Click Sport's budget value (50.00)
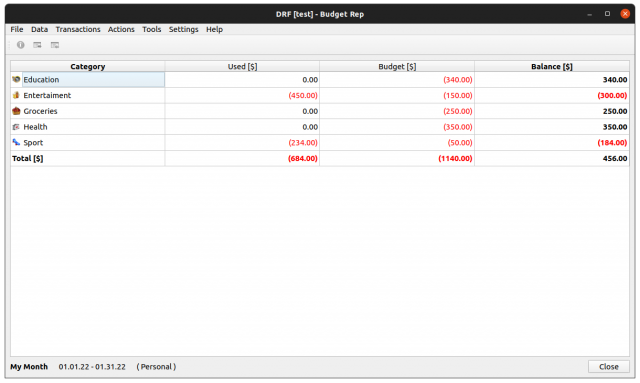Screen dimensions: 640x383 pyautogui.click(x=460, y=143)
